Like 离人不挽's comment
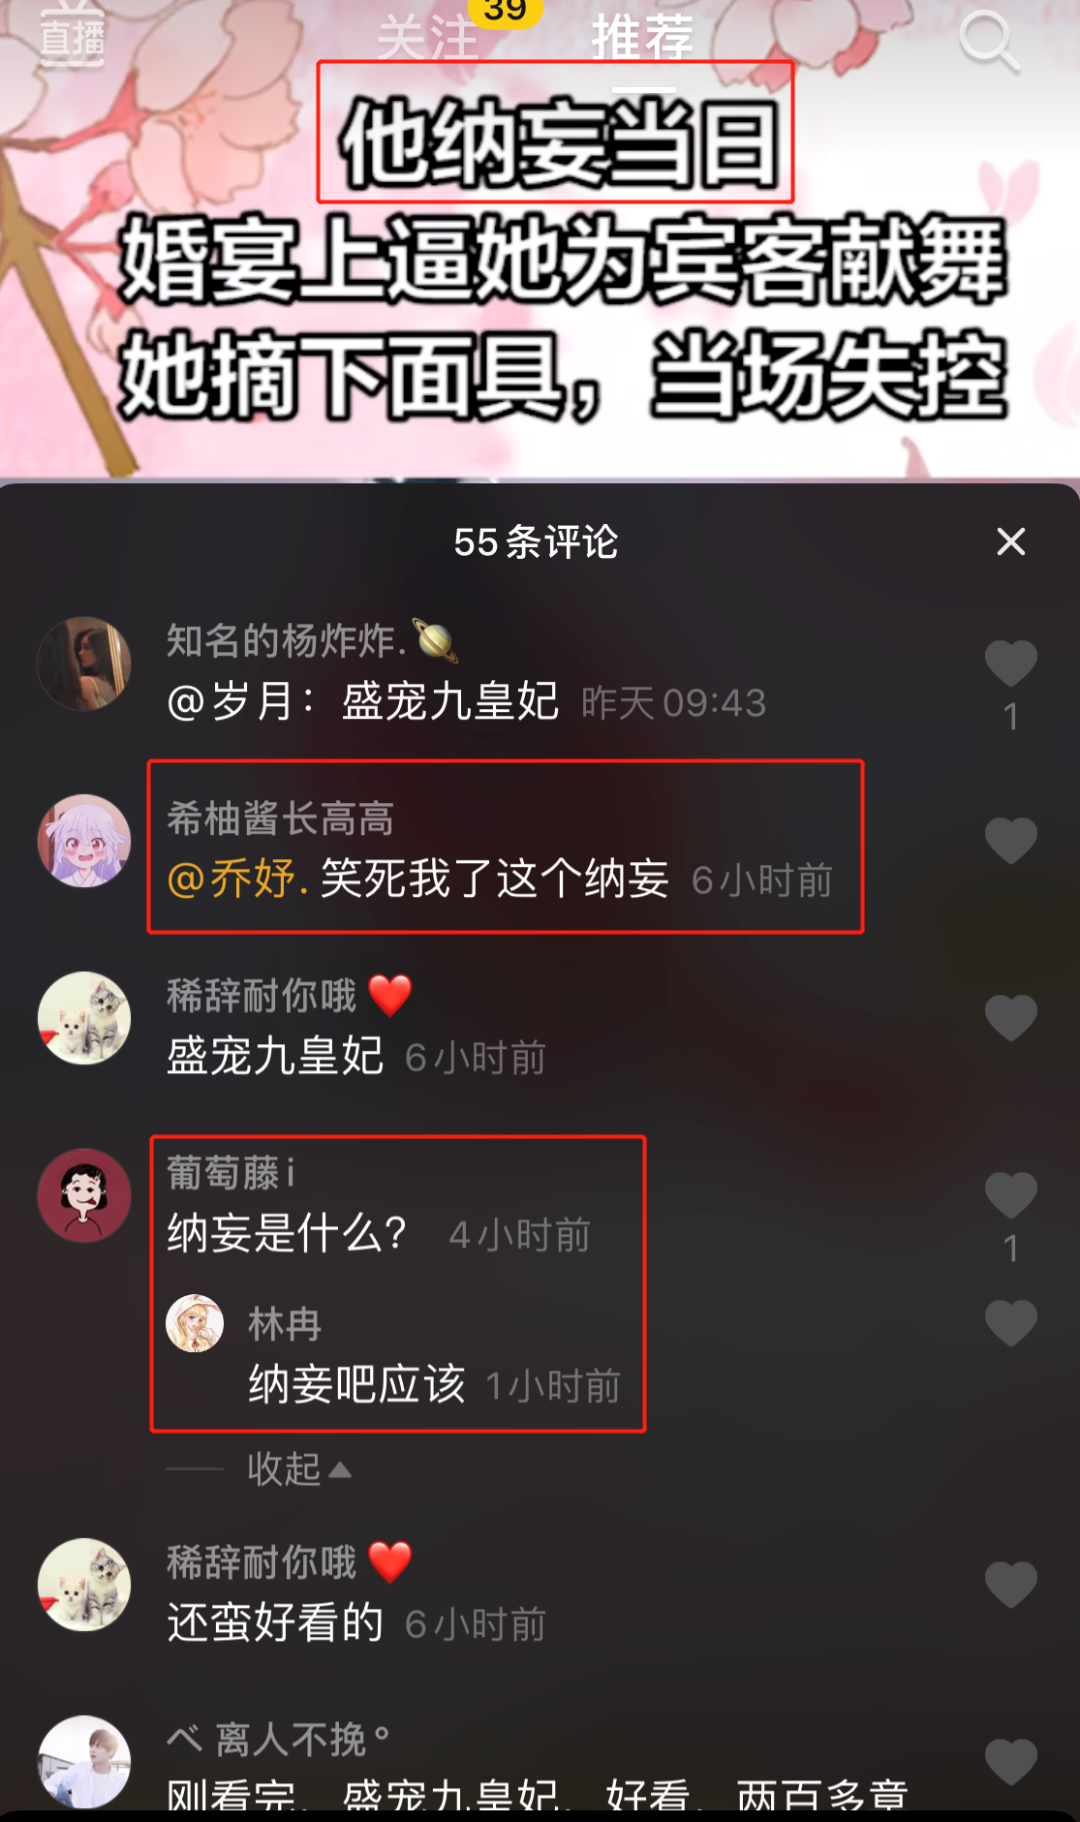The height and width of the screenshot is (1822, 1080). 1011,1762
